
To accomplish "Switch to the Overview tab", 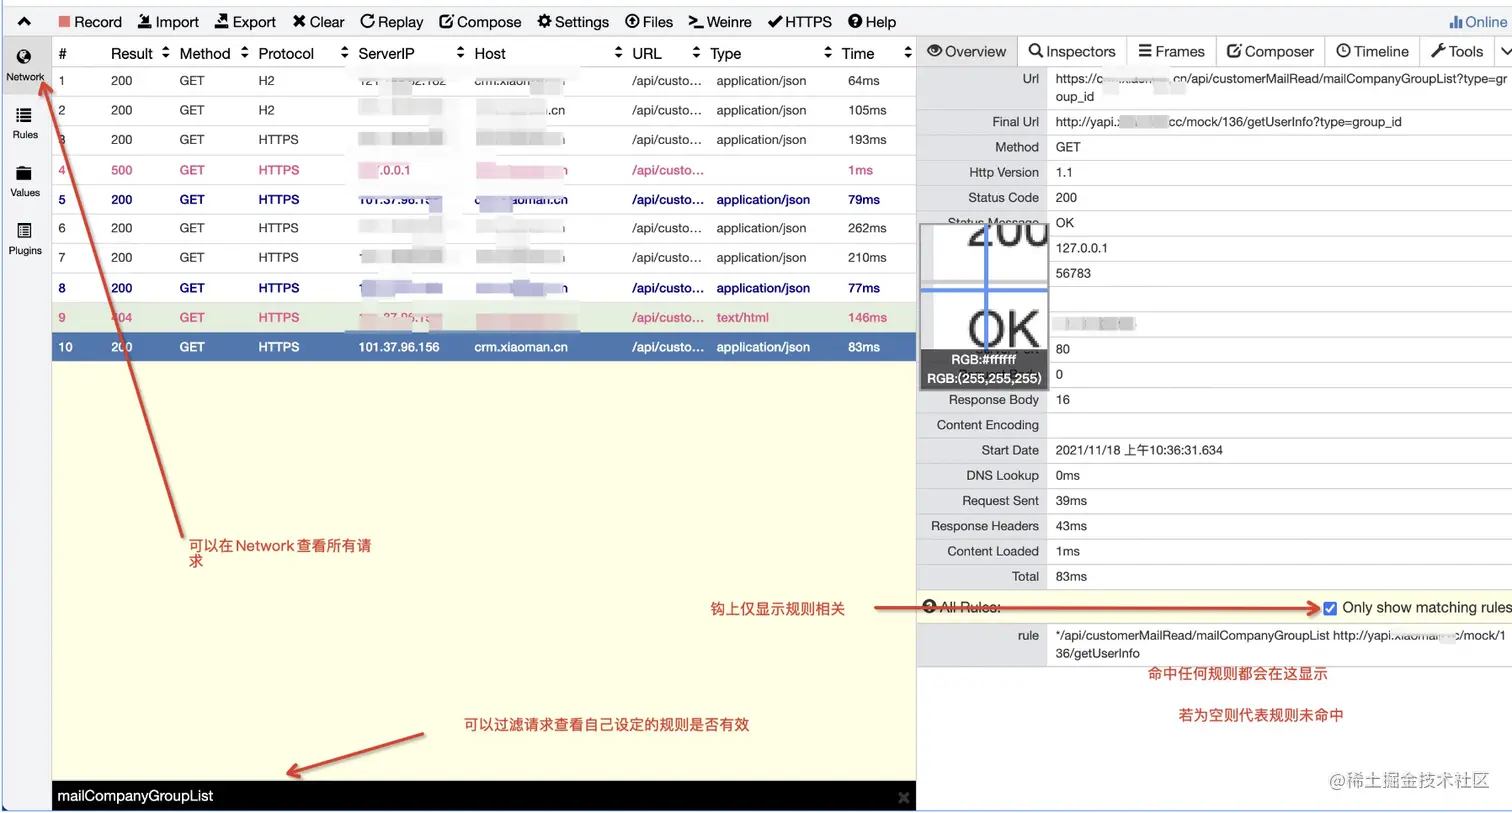I will click(967, 51).
